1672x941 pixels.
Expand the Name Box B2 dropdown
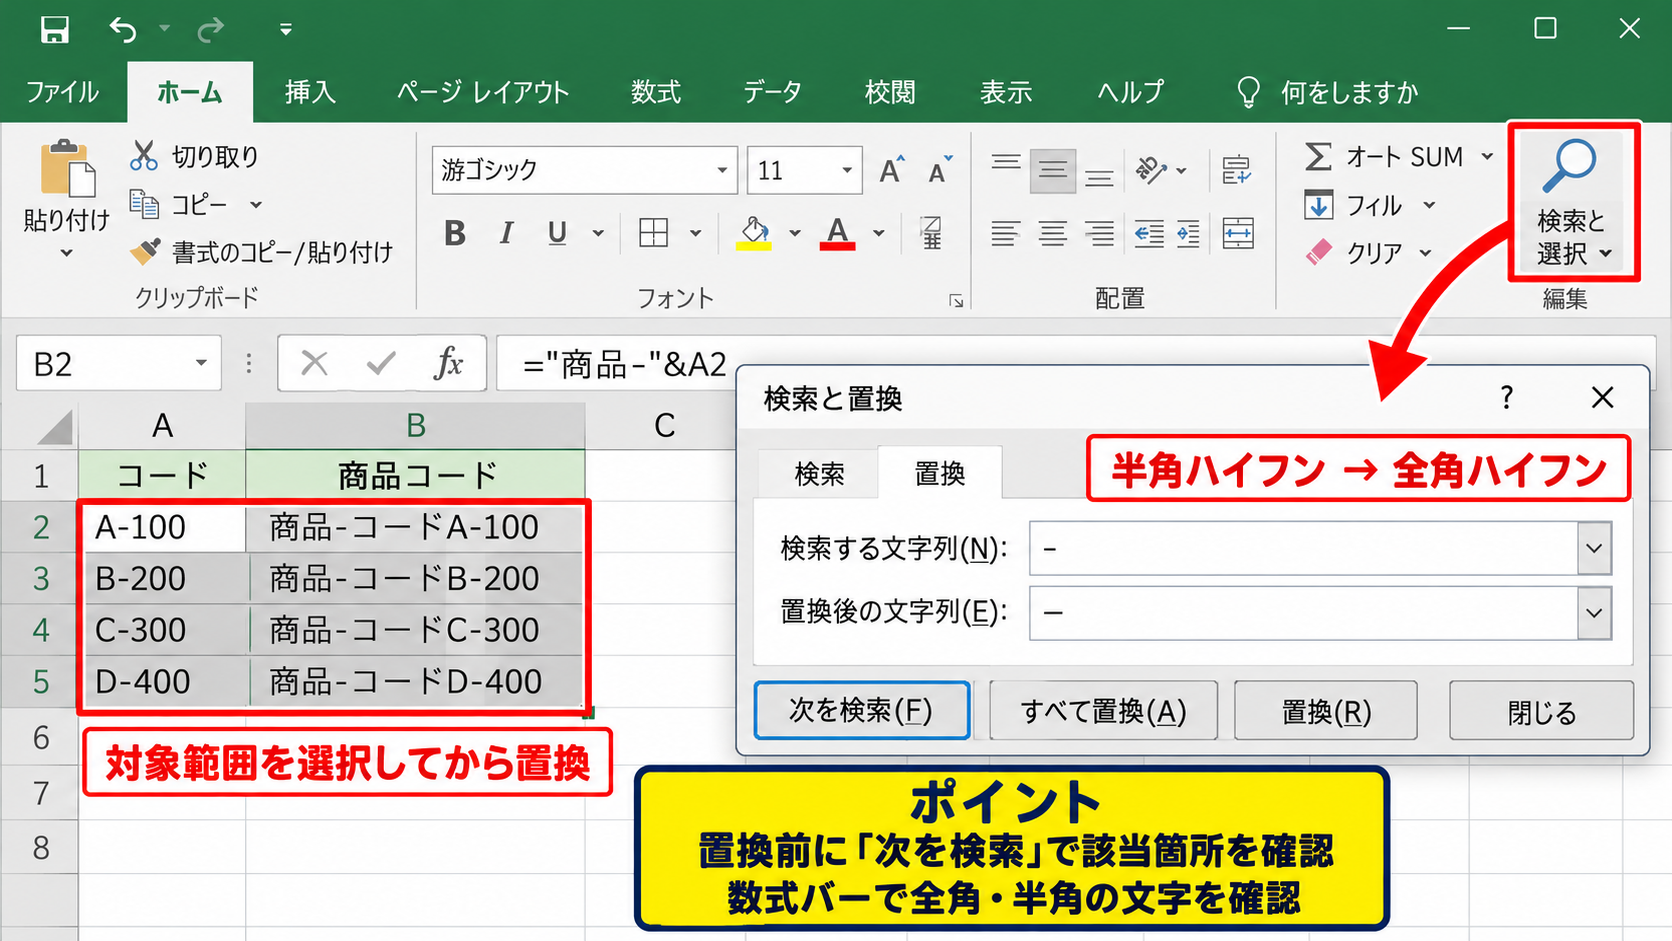pyautogui.click(x=201, y=363)
